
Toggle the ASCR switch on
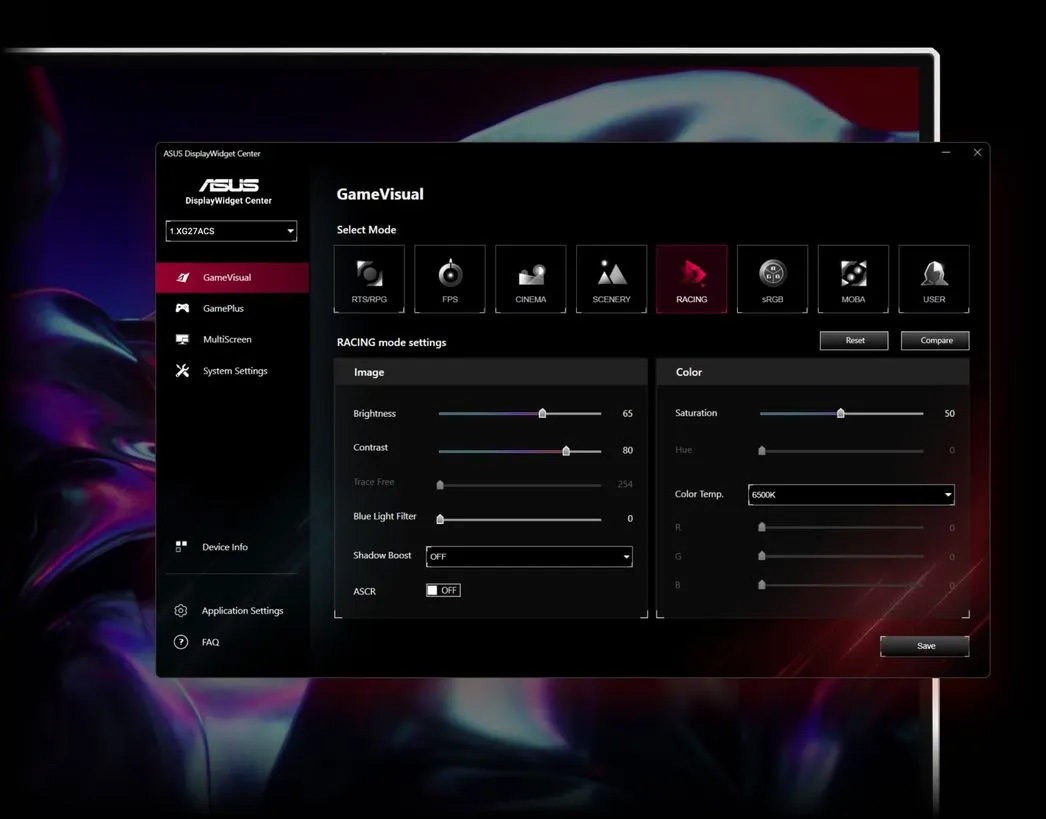[x=443, y=590]
